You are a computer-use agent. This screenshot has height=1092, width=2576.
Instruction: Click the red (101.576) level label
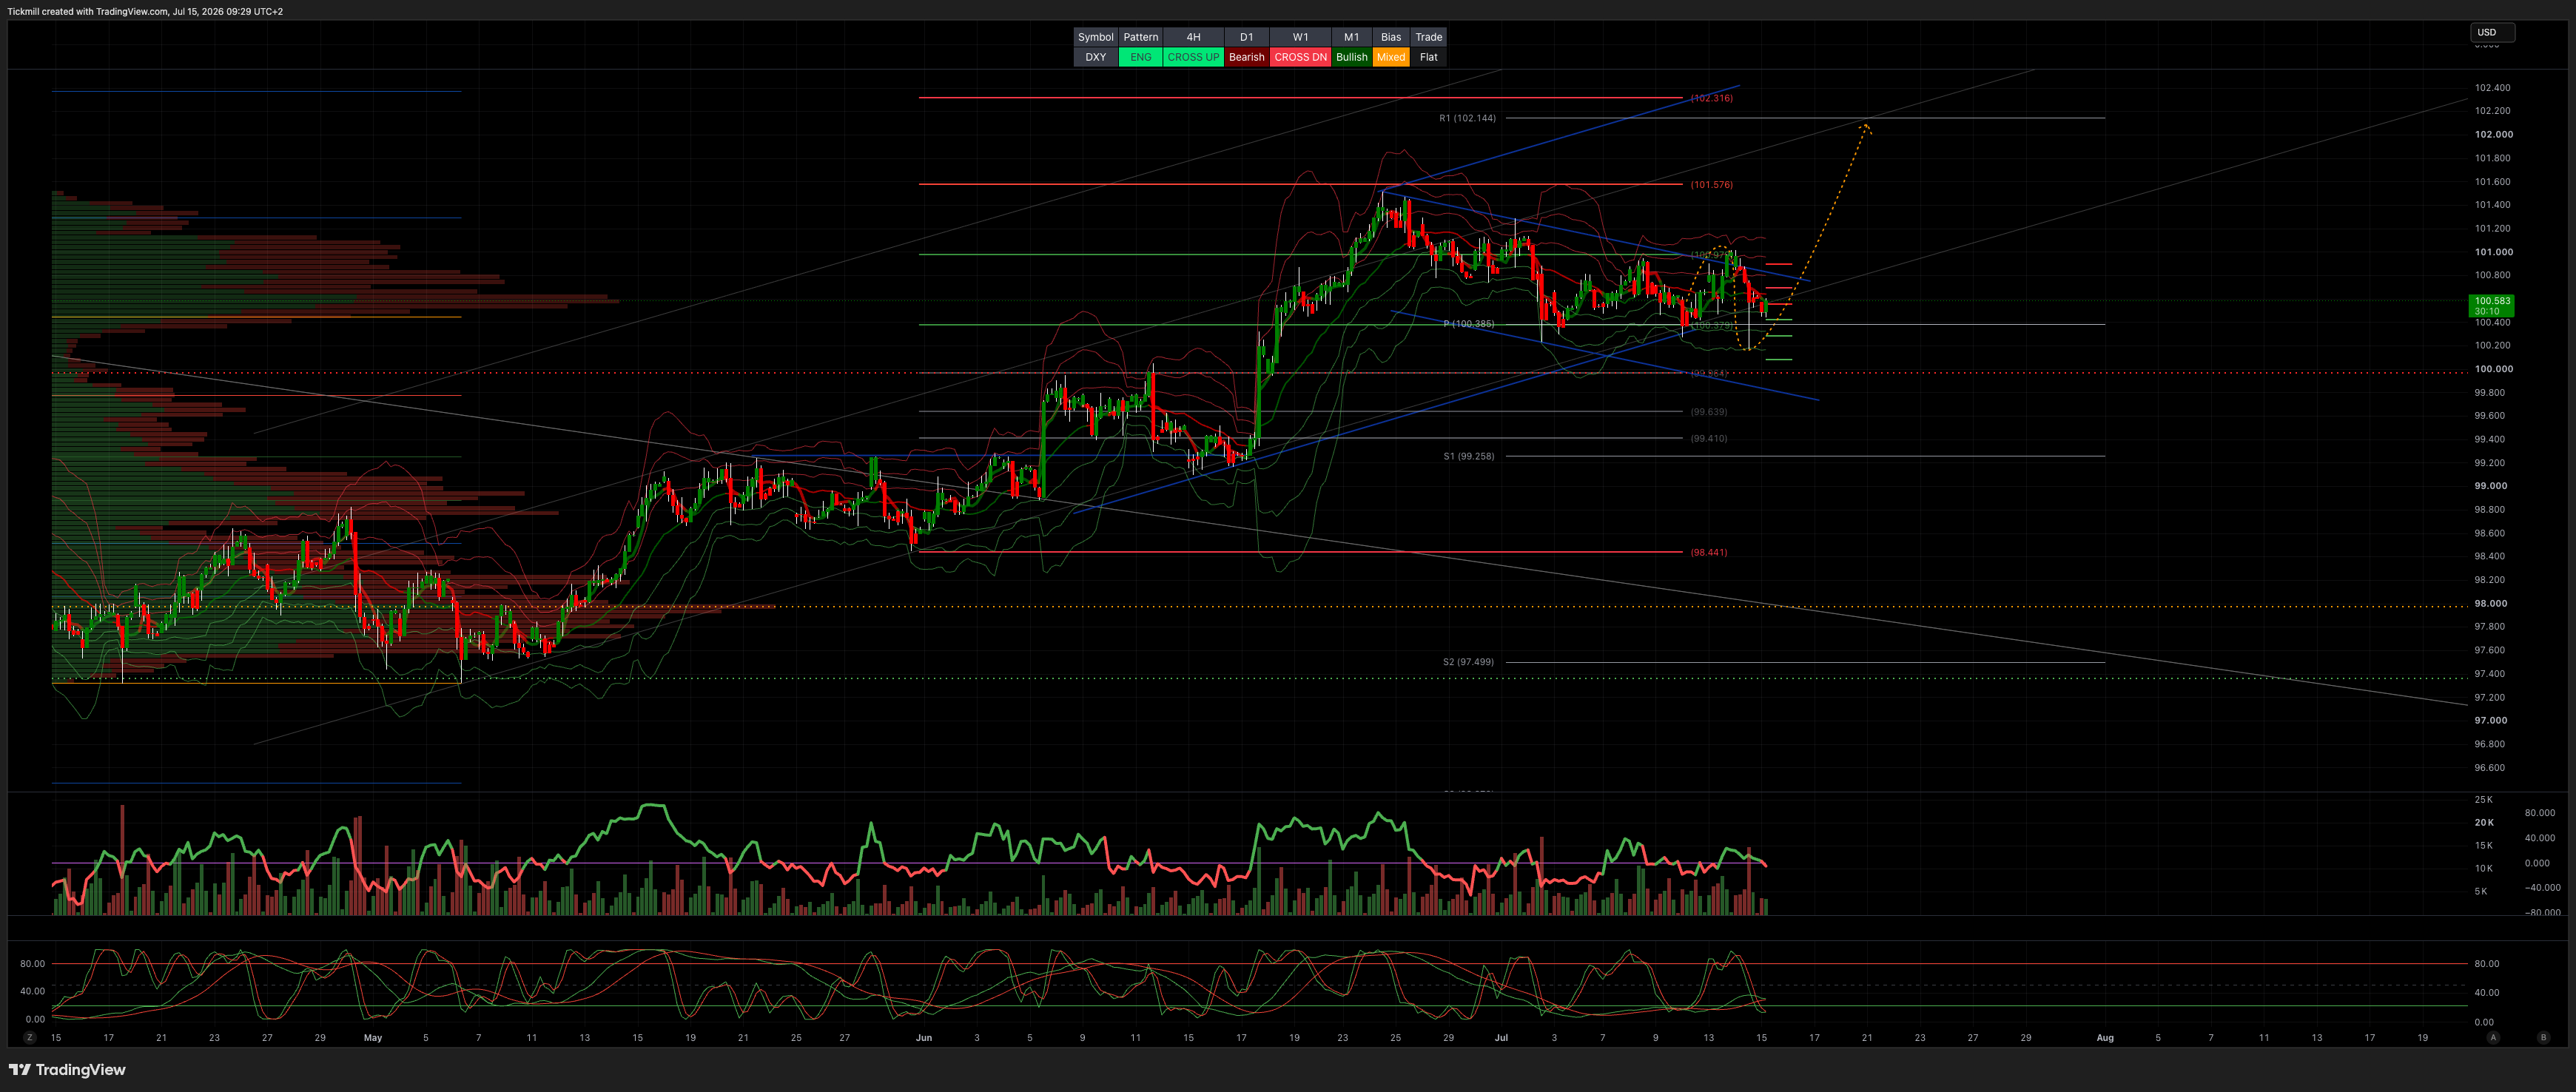[x=1711, y=185]
